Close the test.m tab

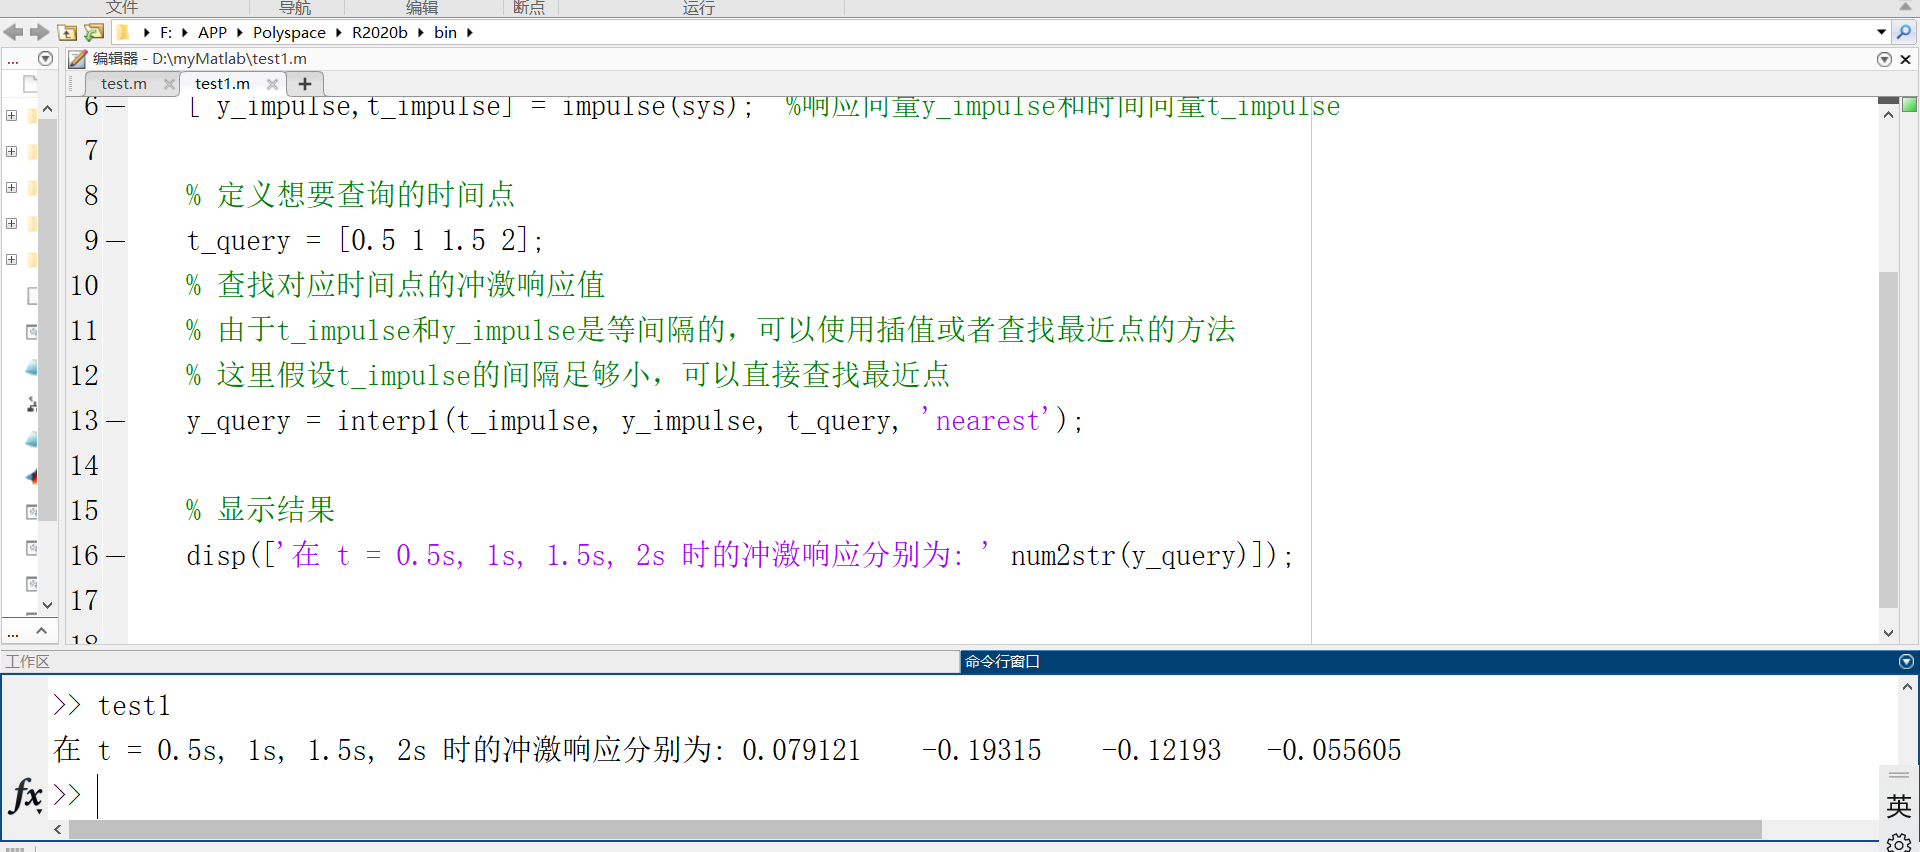169,84
